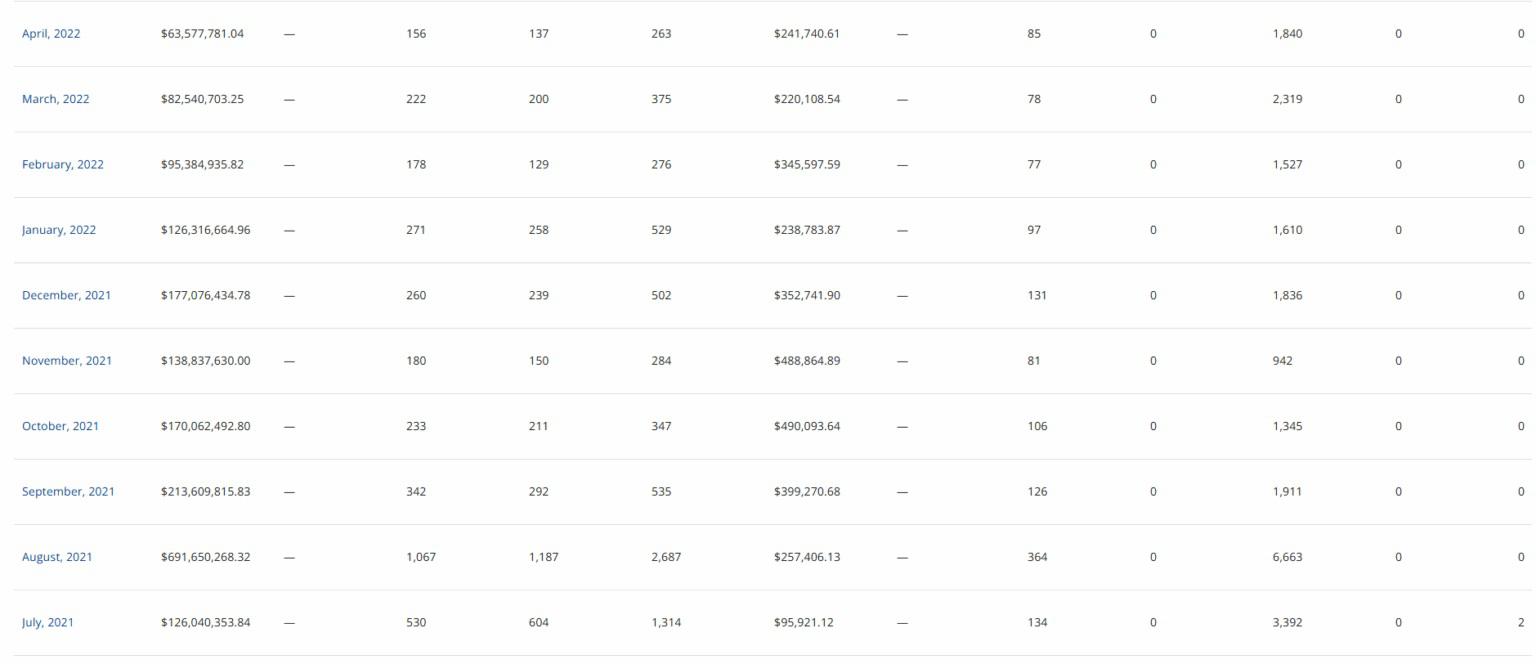
Task: Click the November, 2021 link
Action: [67, 361]
